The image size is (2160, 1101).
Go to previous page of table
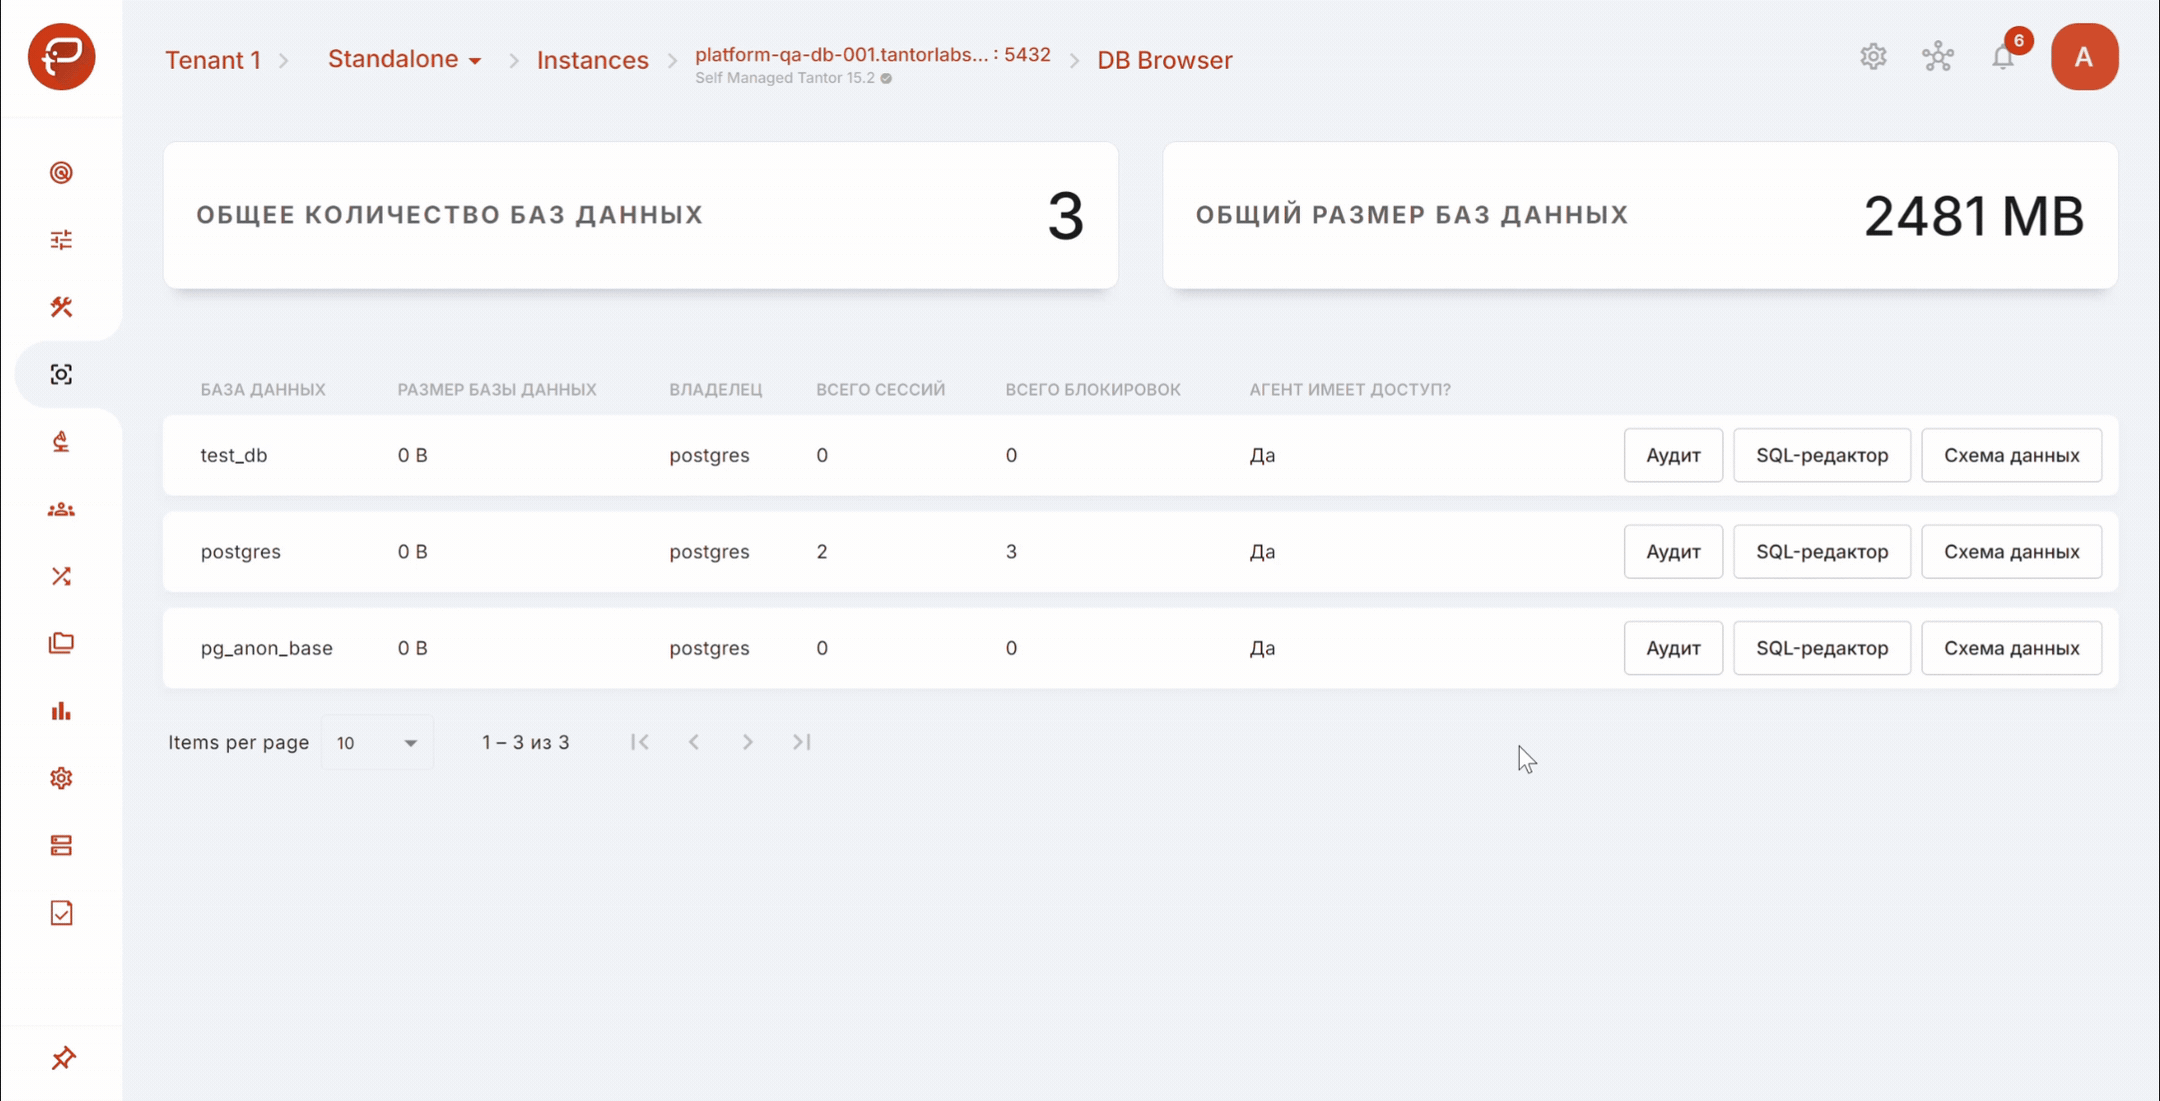[x=694, y=742]
